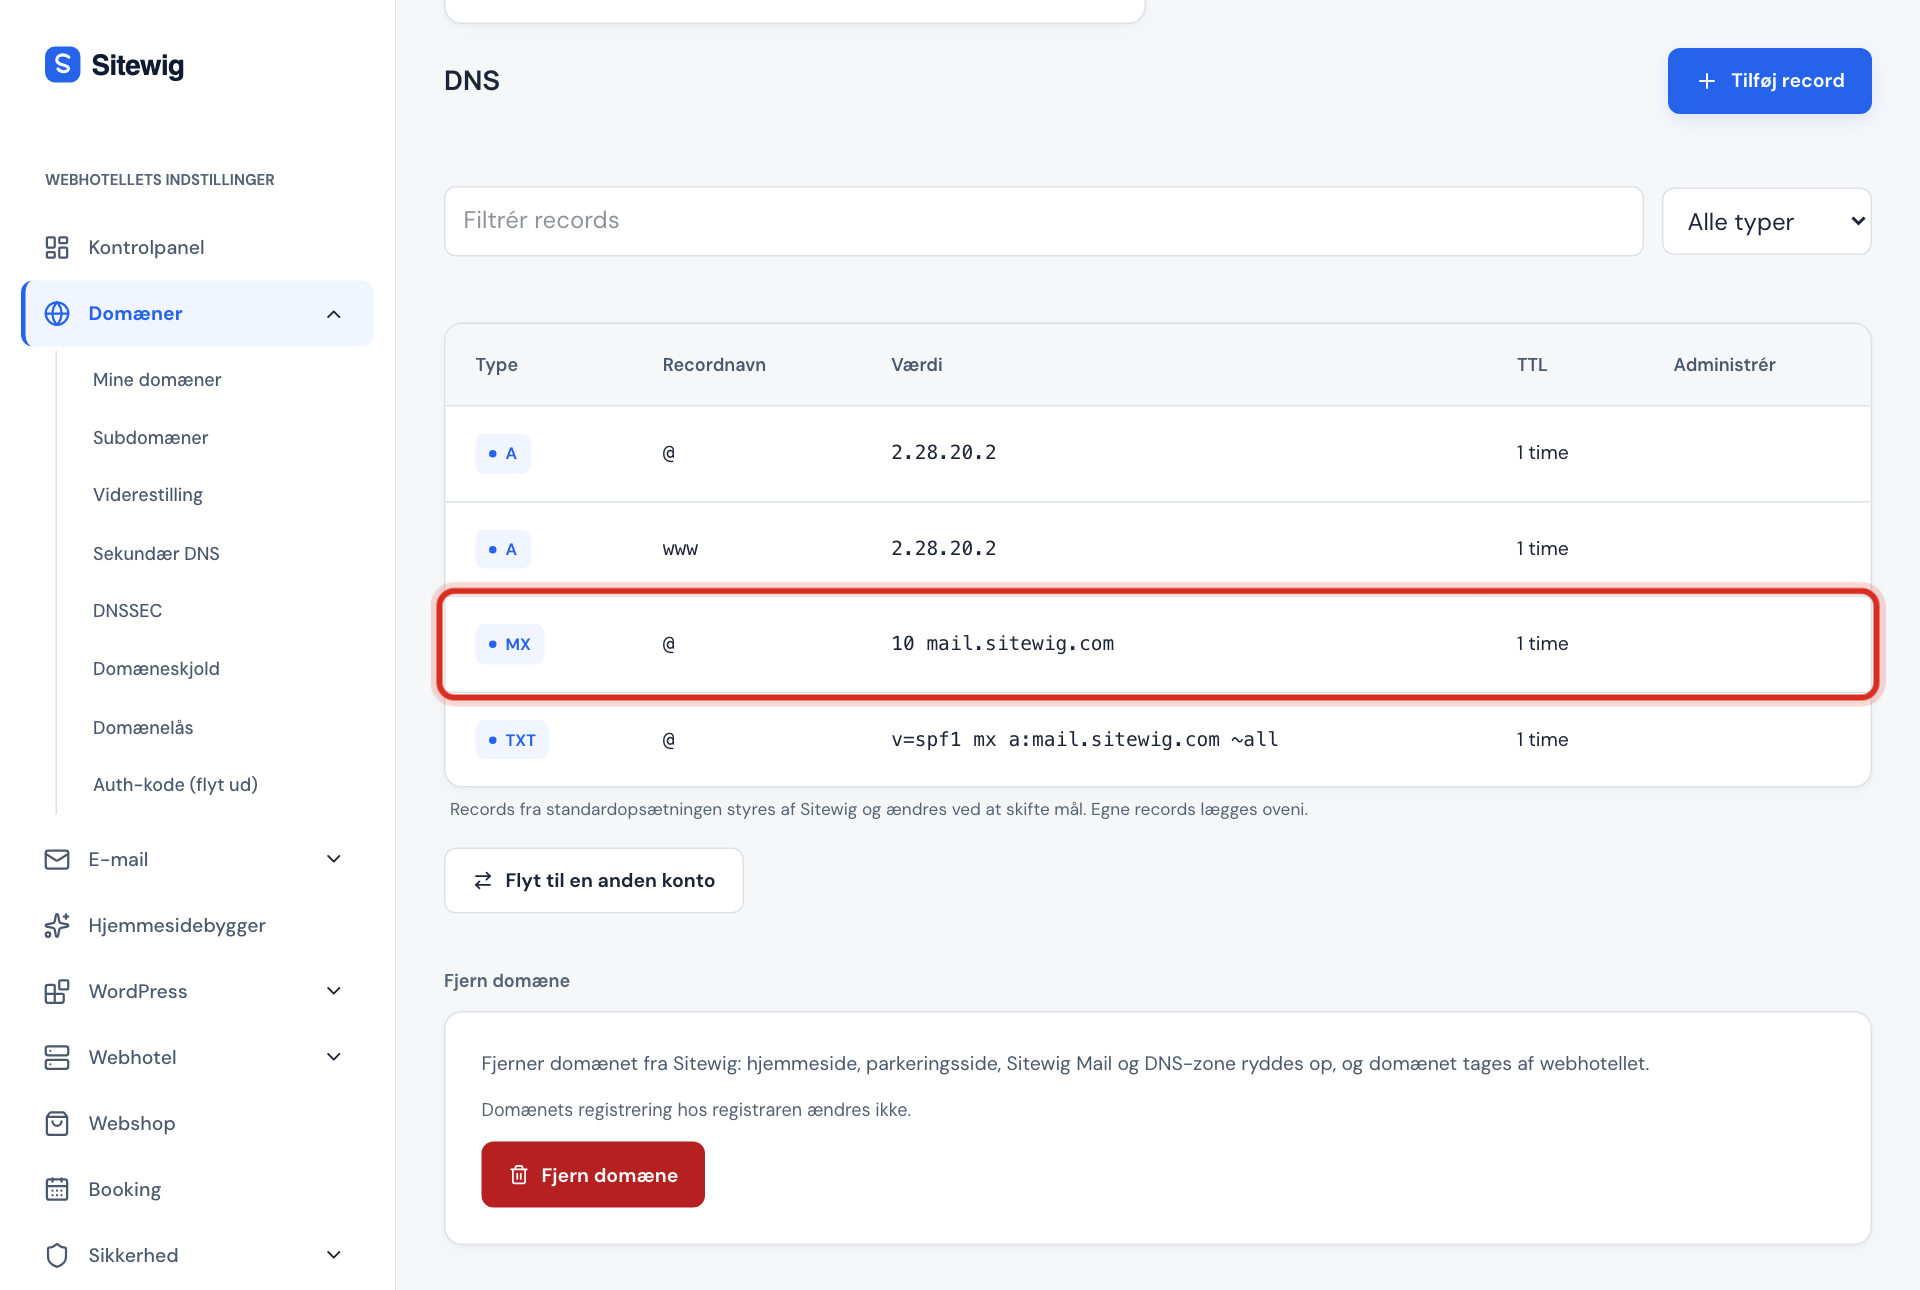Go to Subdomæner
Viewport: 1920px width, 1290px height.
pos(150,438)
